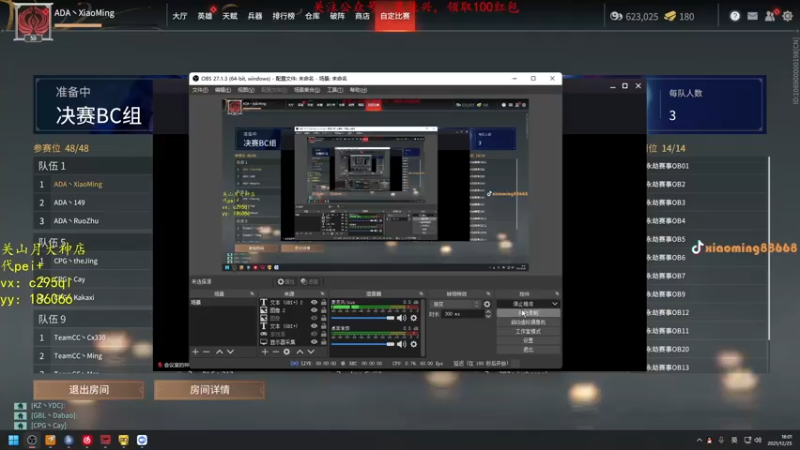Toggle lock on 图像 2 source

pos(323,310)
